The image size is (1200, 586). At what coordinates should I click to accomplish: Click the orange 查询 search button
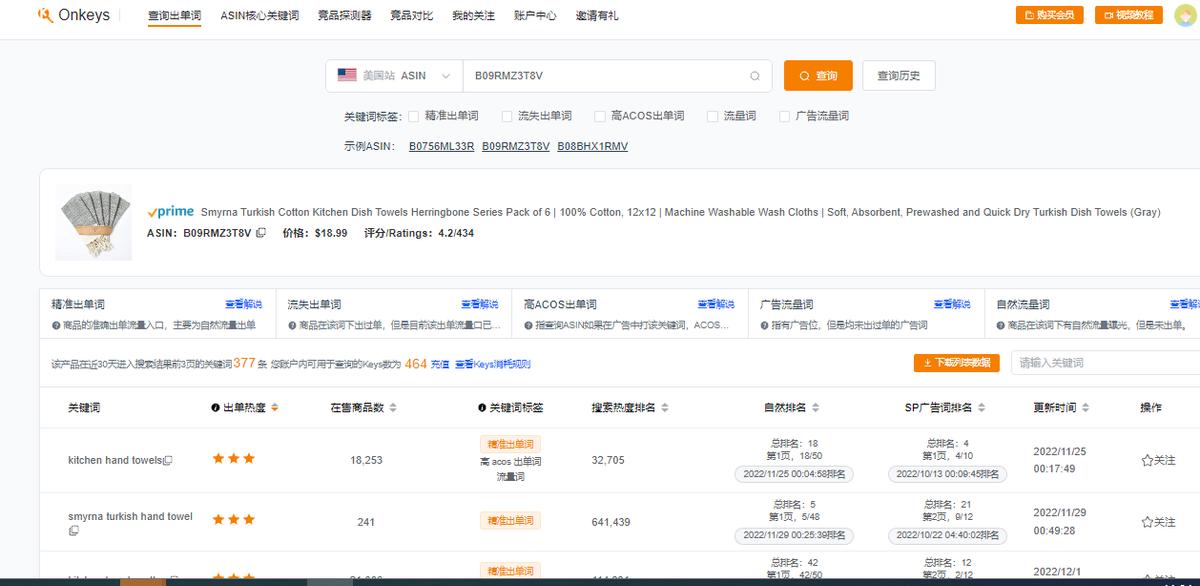(818, 75)
